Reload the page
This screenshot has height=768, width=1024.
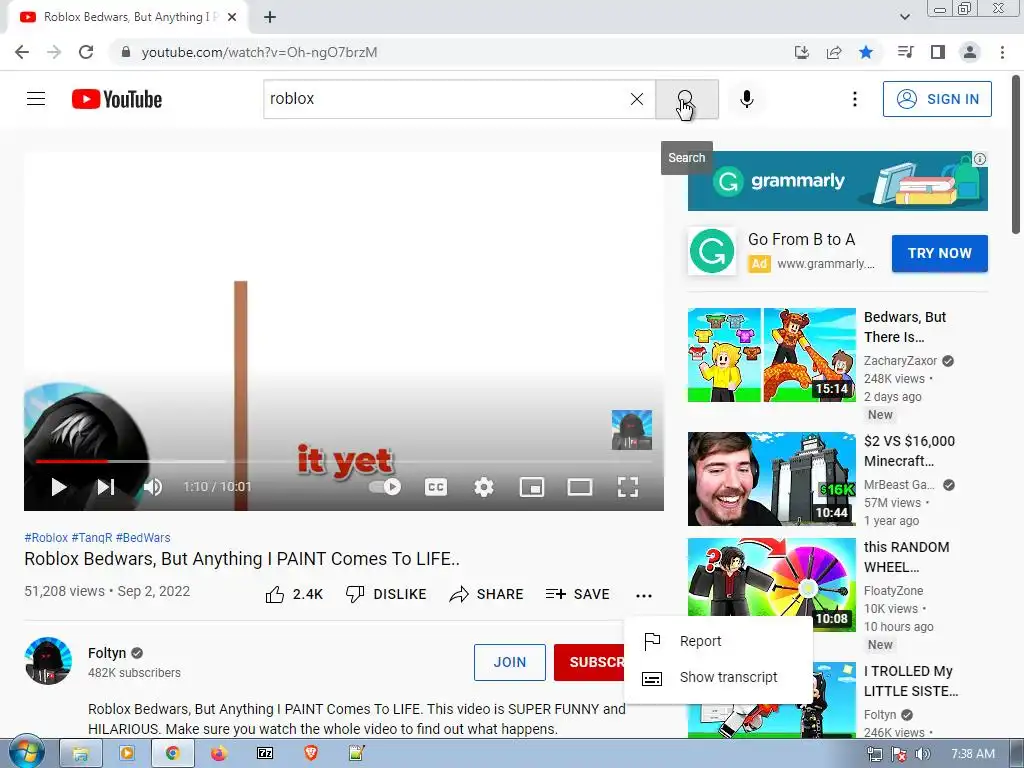(86, 52)
